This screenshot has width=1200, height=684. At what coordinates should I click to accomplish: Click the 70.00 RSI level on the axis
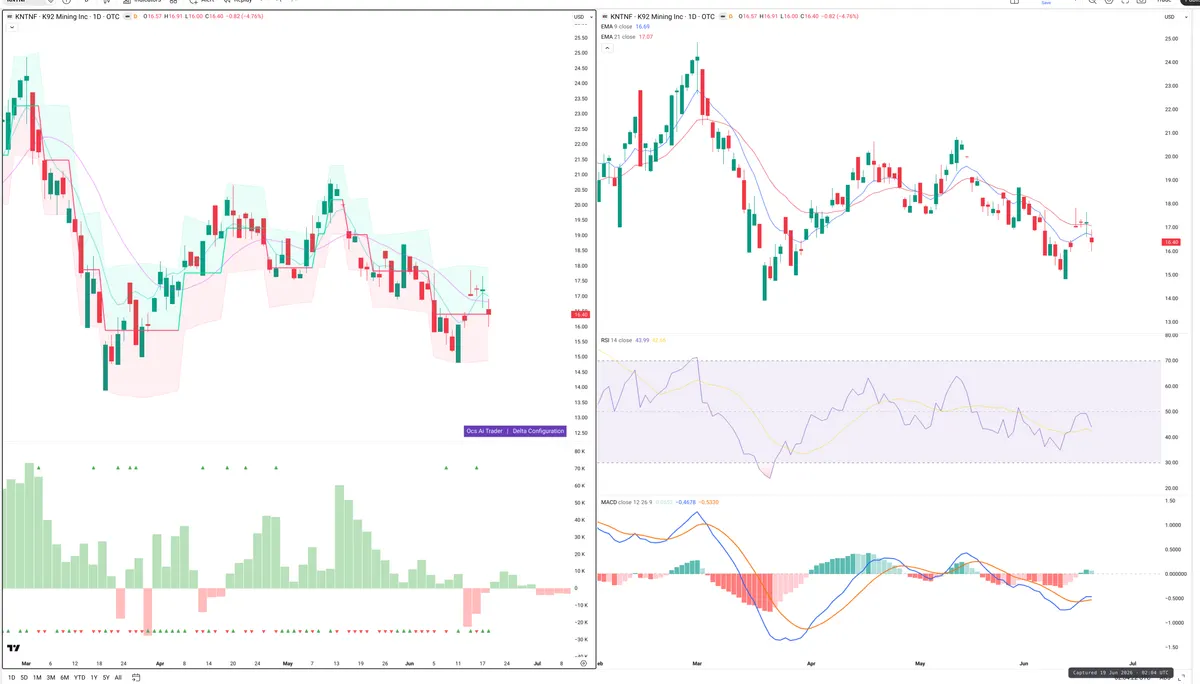[x=1172, y=360]
